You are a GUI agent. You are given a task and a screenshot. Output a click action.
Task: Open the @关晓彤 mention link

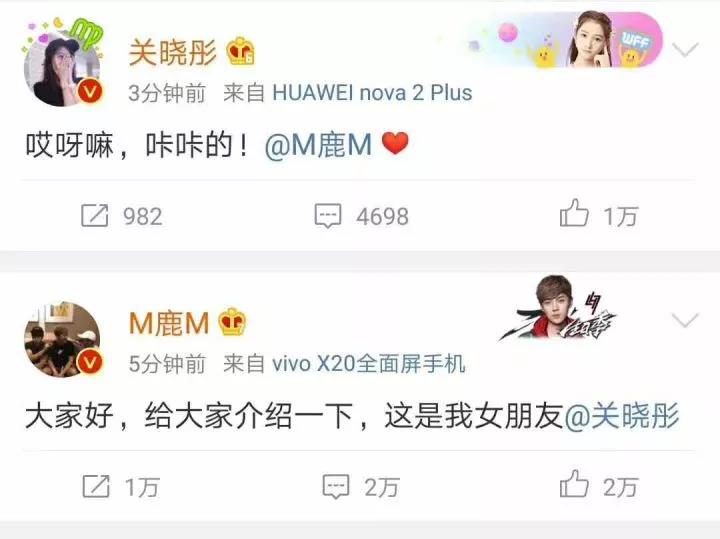click(621, 416)
